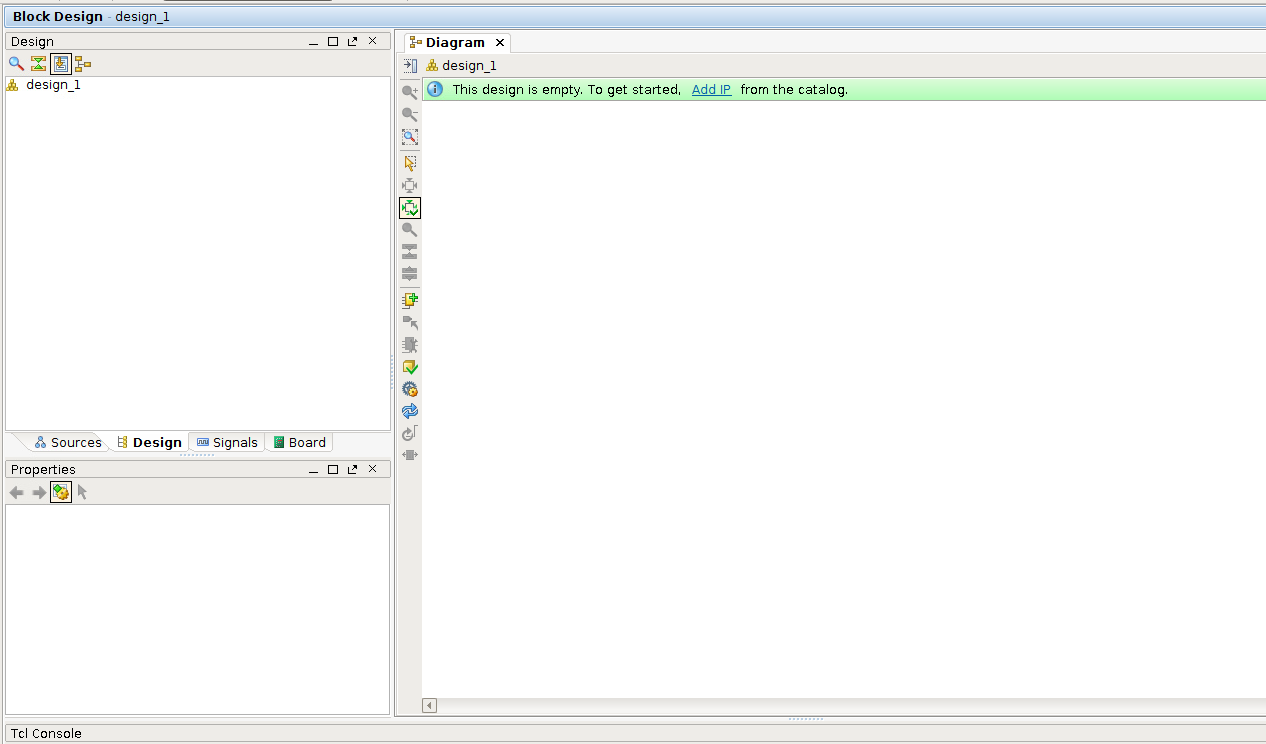Click the blue refresh arrows icon
Screen dimensions: 1266x744
410,411
